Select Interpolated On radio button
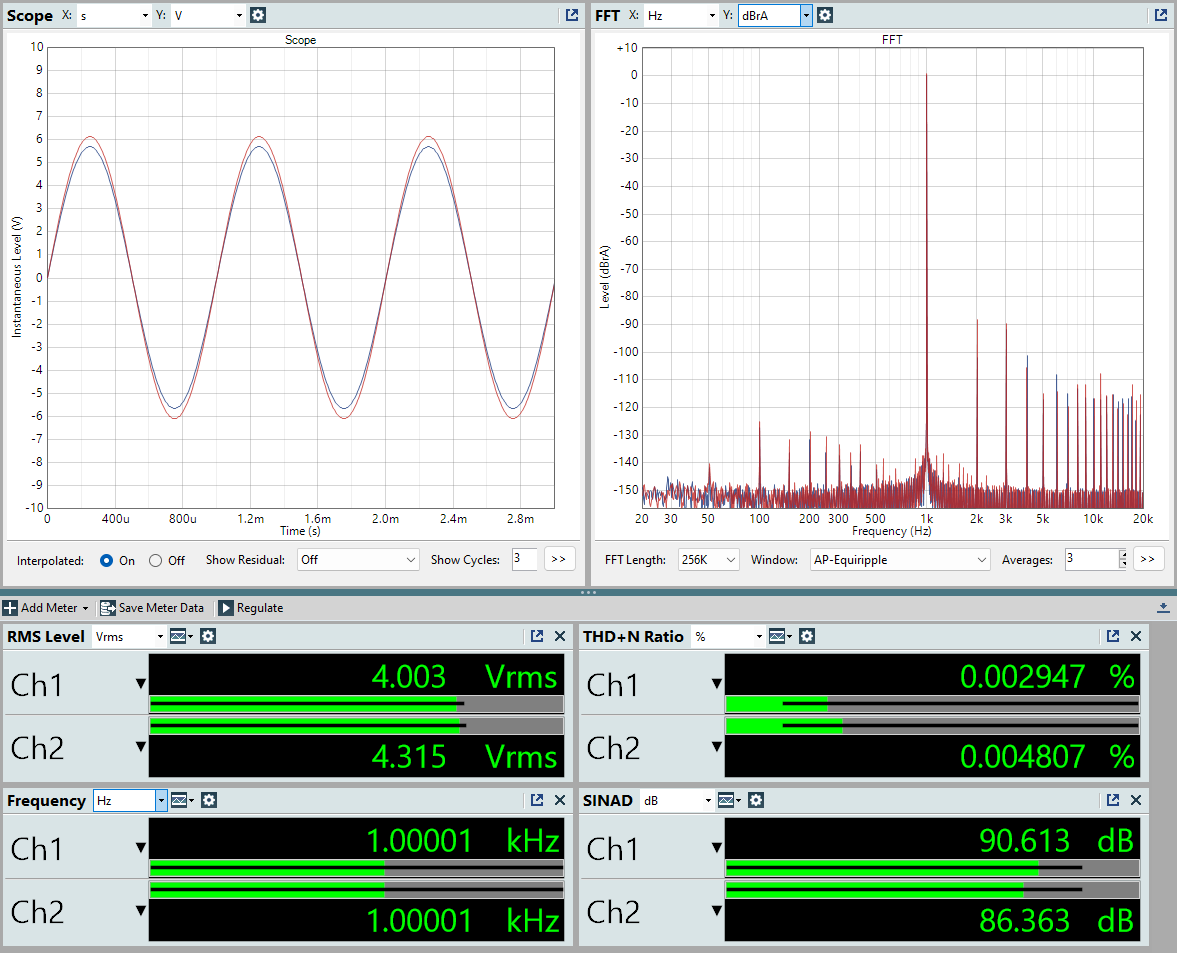The width and height of the screenshot is (1177, 953). pyautogui.click(x=107, y=561)
